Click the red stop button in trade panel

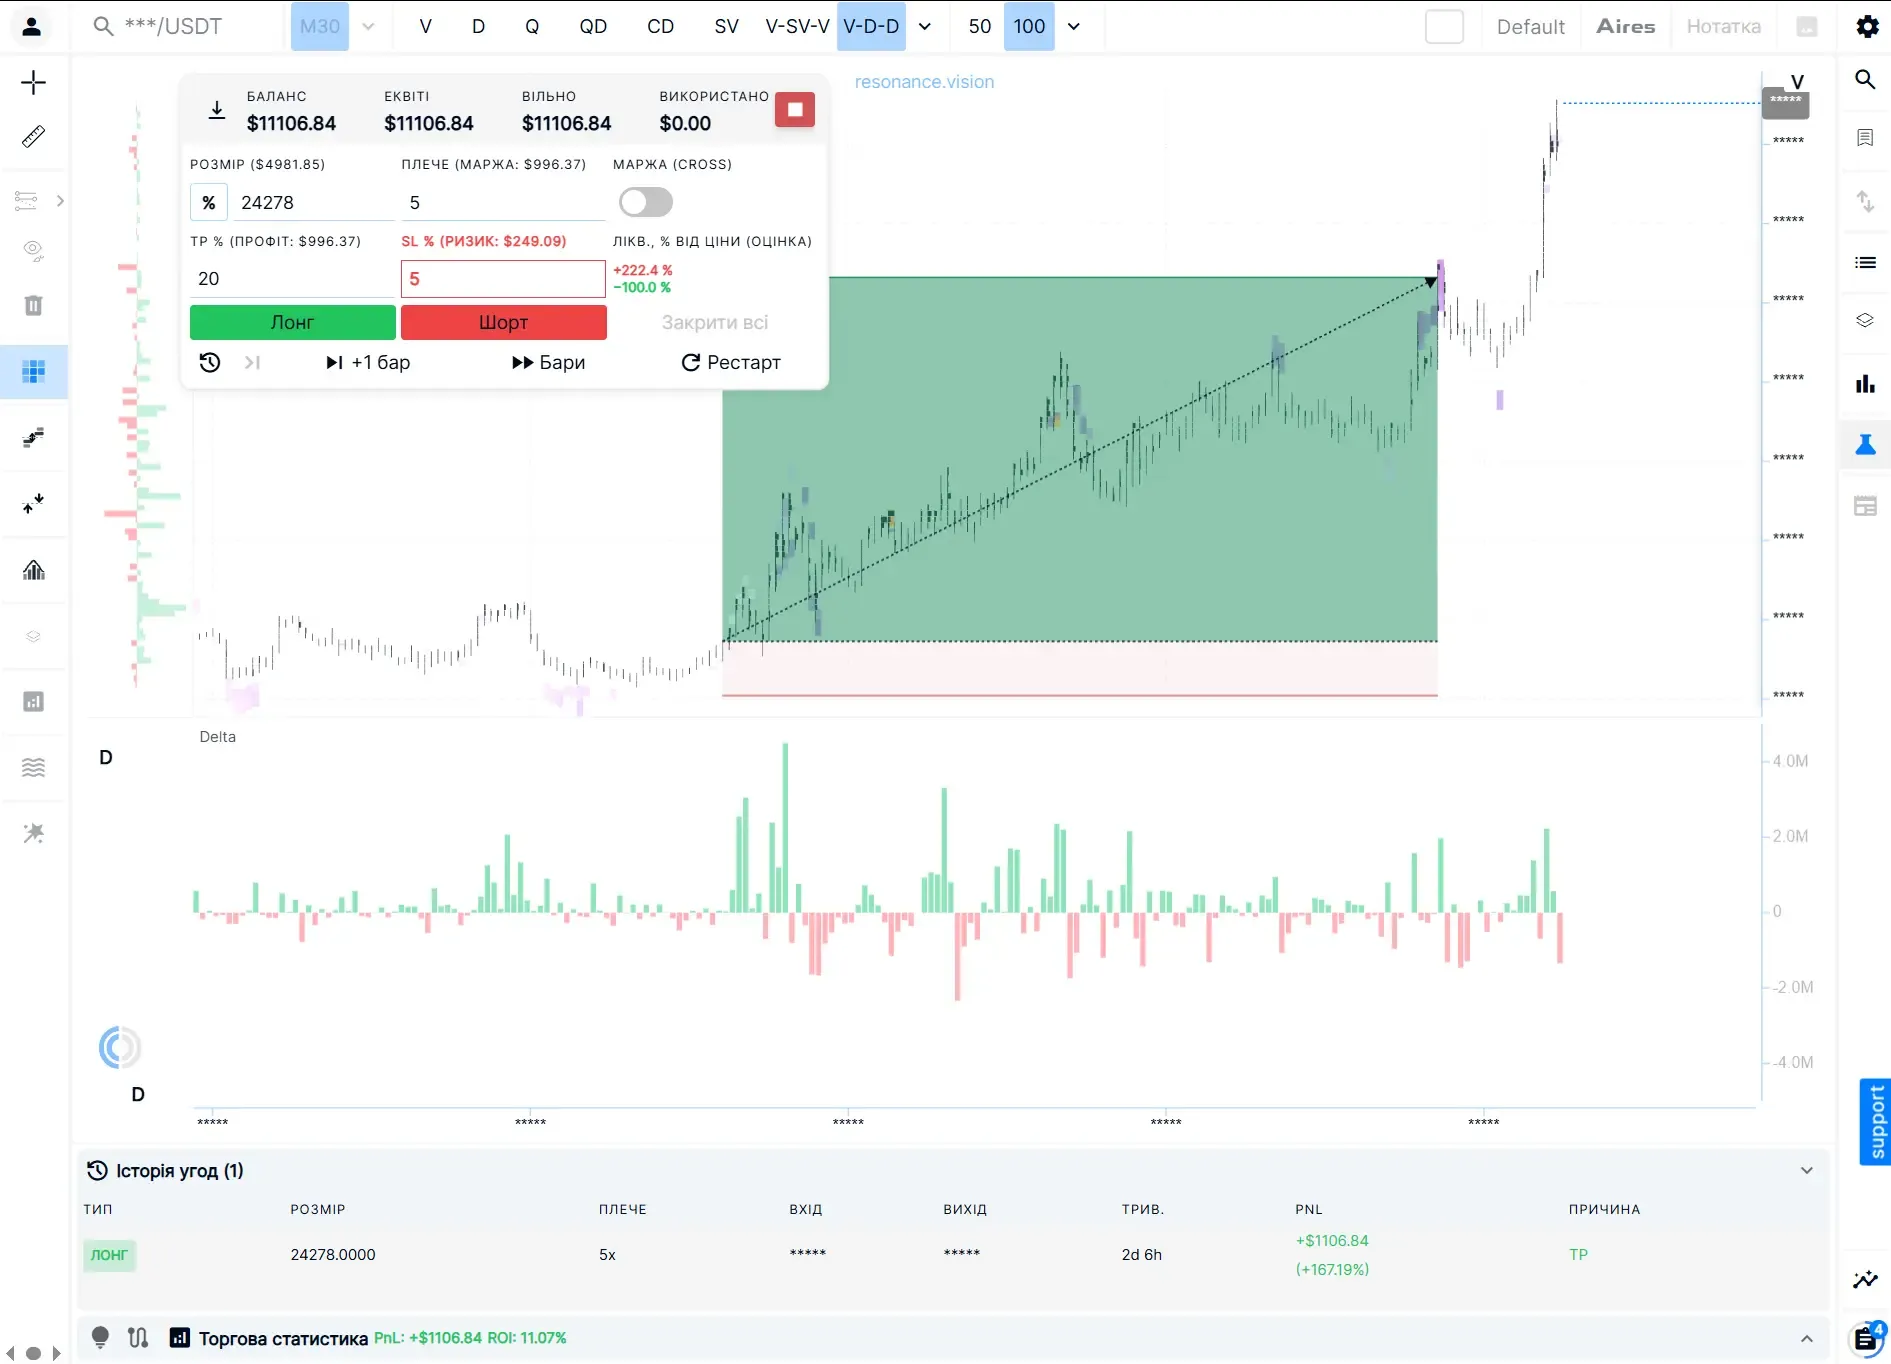click(795, 109)
